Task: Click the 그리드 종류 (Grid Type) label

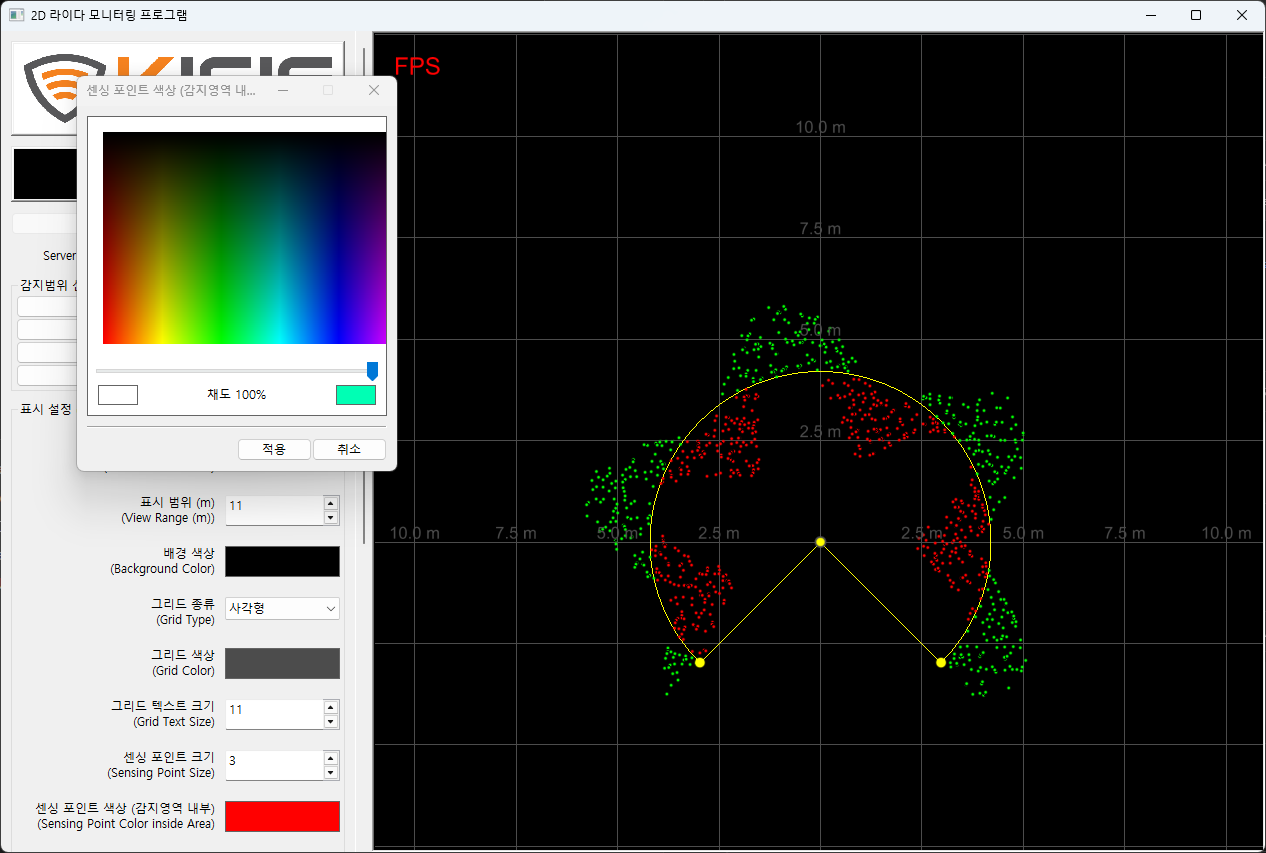Action: coord(182,612)
